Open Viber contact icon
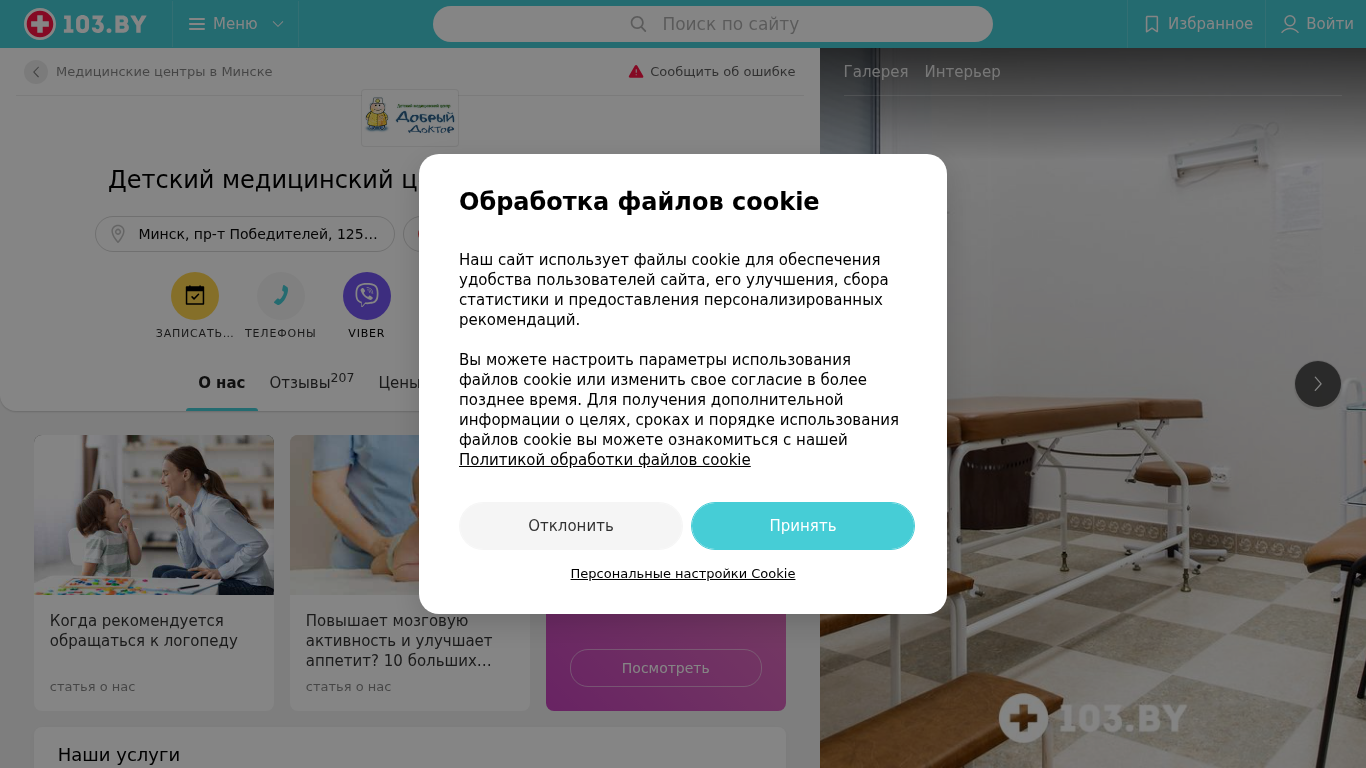 [367, 296]
